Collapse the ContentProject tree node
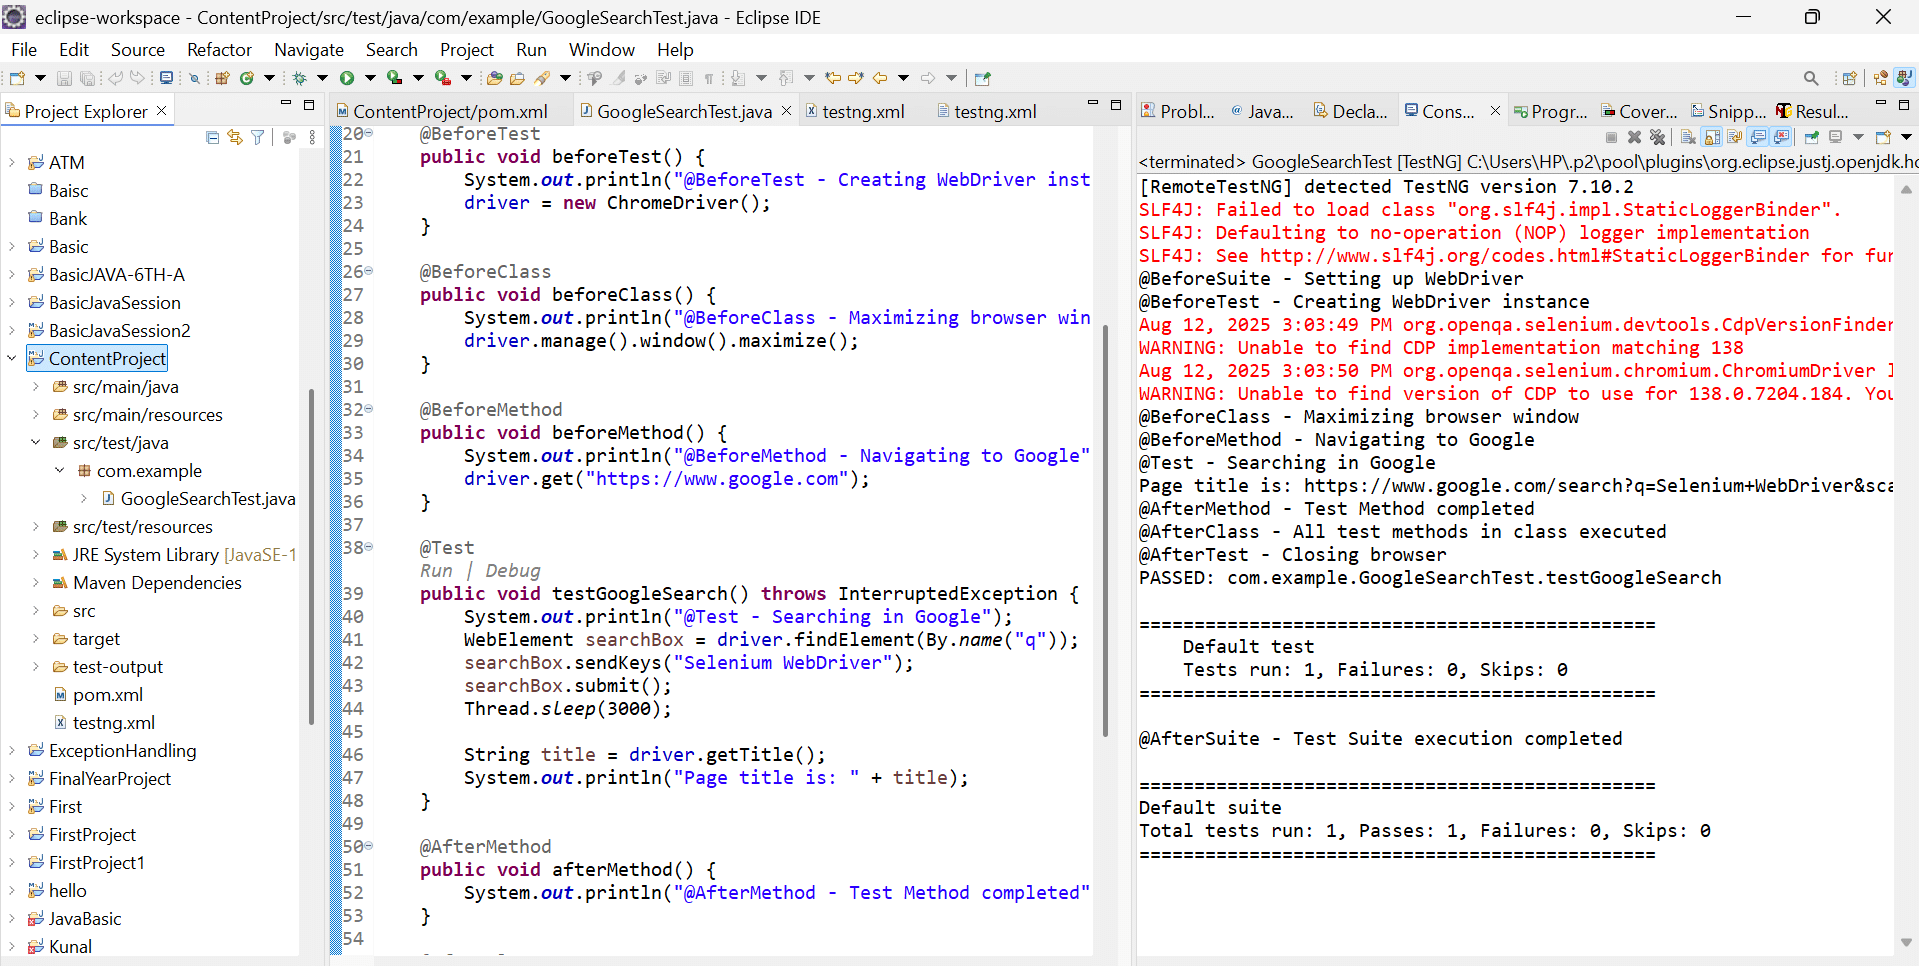 (12, 358)
